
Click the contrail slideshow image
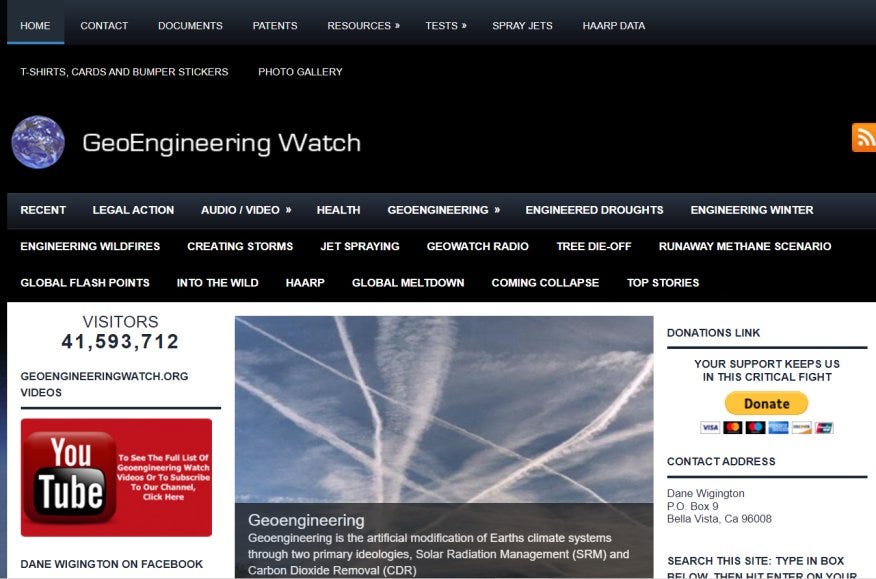coord(444,410)
